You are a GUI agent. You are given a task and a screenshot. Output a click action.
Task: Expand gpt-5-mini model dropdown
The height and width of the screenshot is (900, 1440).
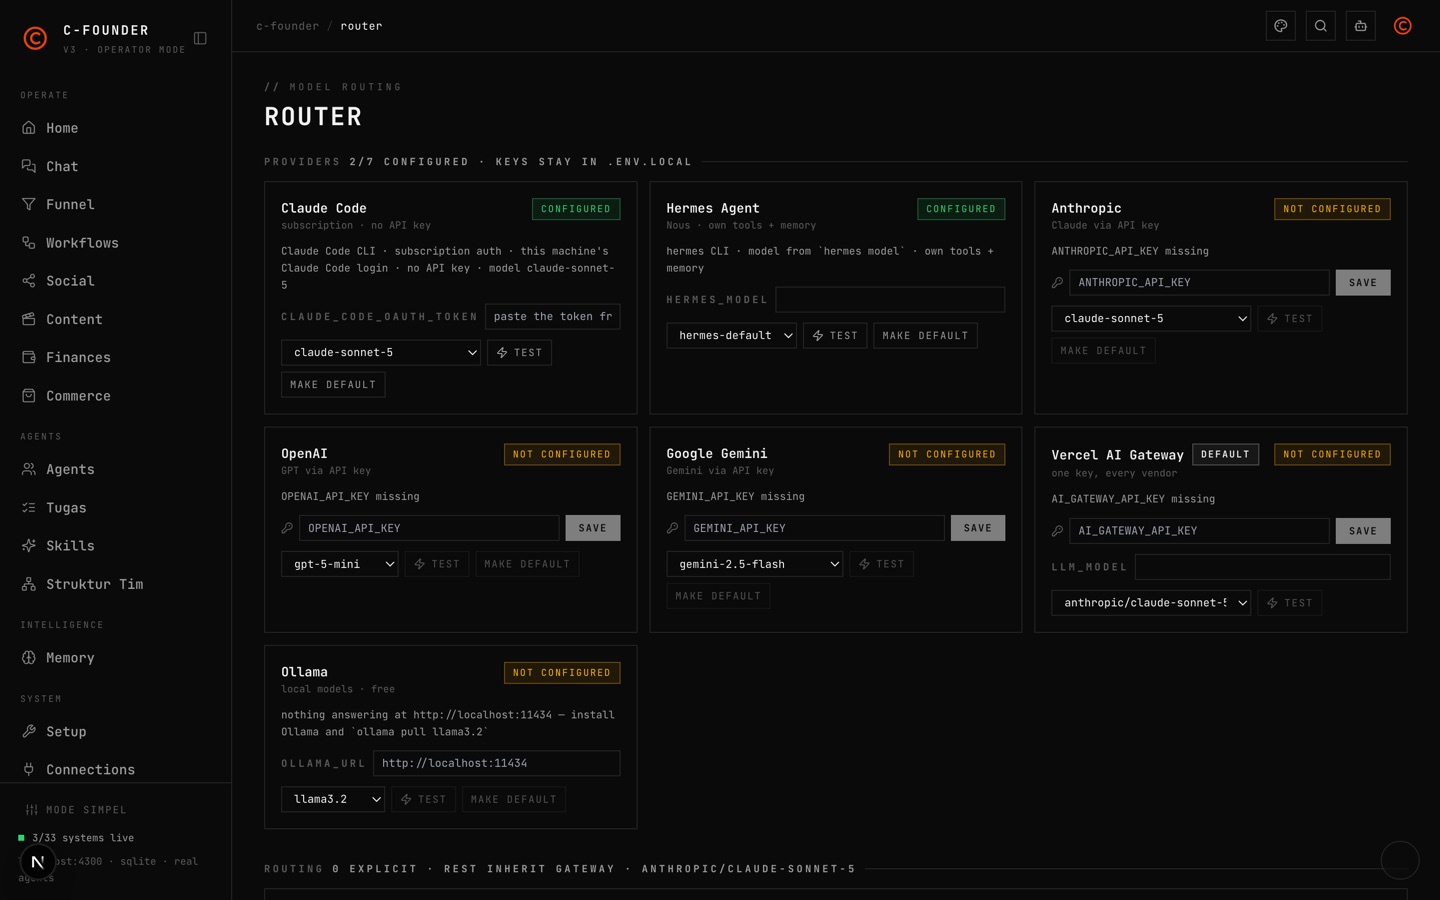[340, 564]
